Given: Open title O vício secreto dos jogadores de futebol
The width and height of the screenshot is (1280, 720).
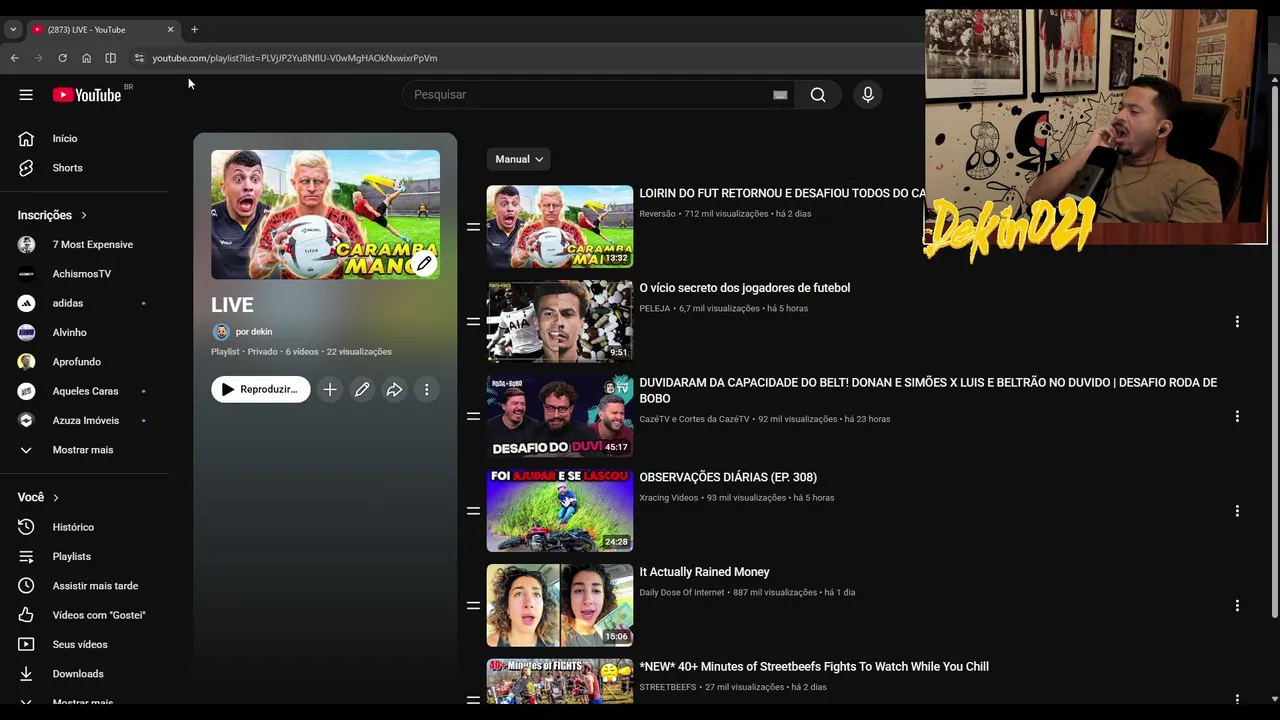Looking at the screenshot, I should (x=745, y=288).
